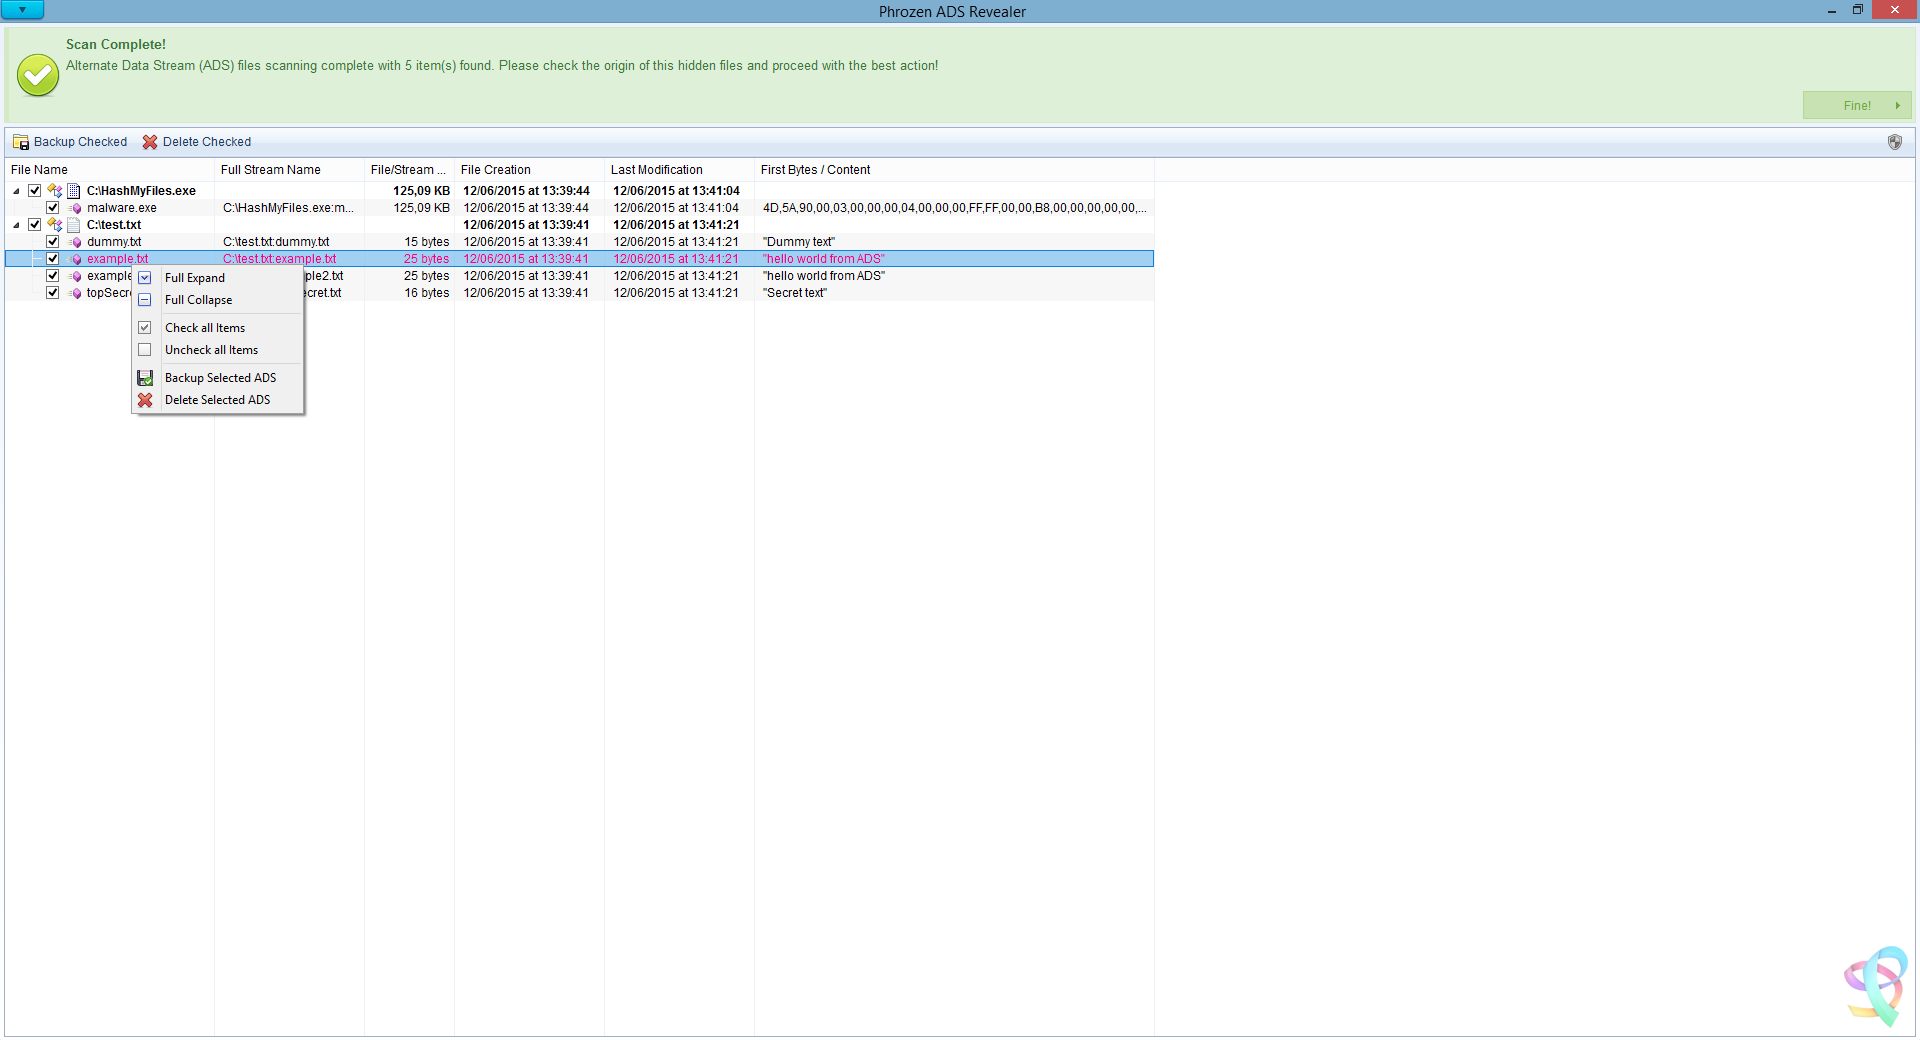This screenshot has height=1040, width=1920.
Task: Toggle the checkbox of highlighted example.txt
Action: click(x=53, y=259)
